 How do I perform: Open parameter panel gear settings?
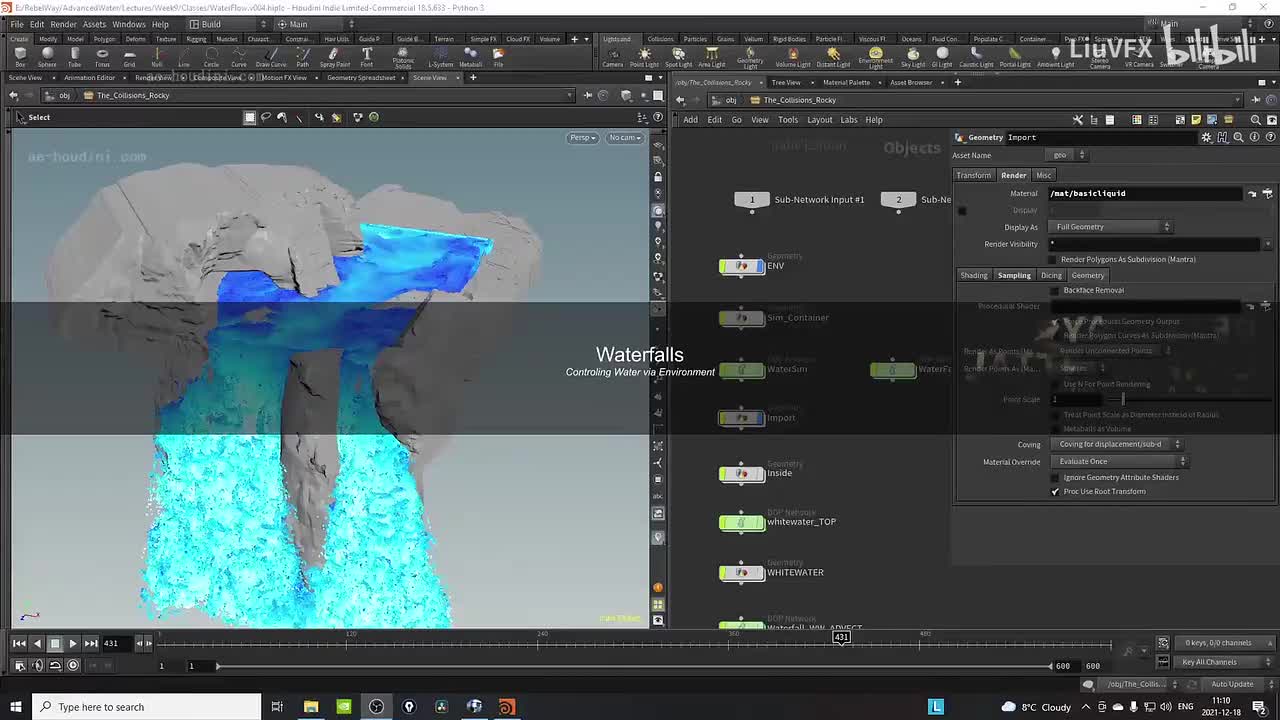point(1207,137)
